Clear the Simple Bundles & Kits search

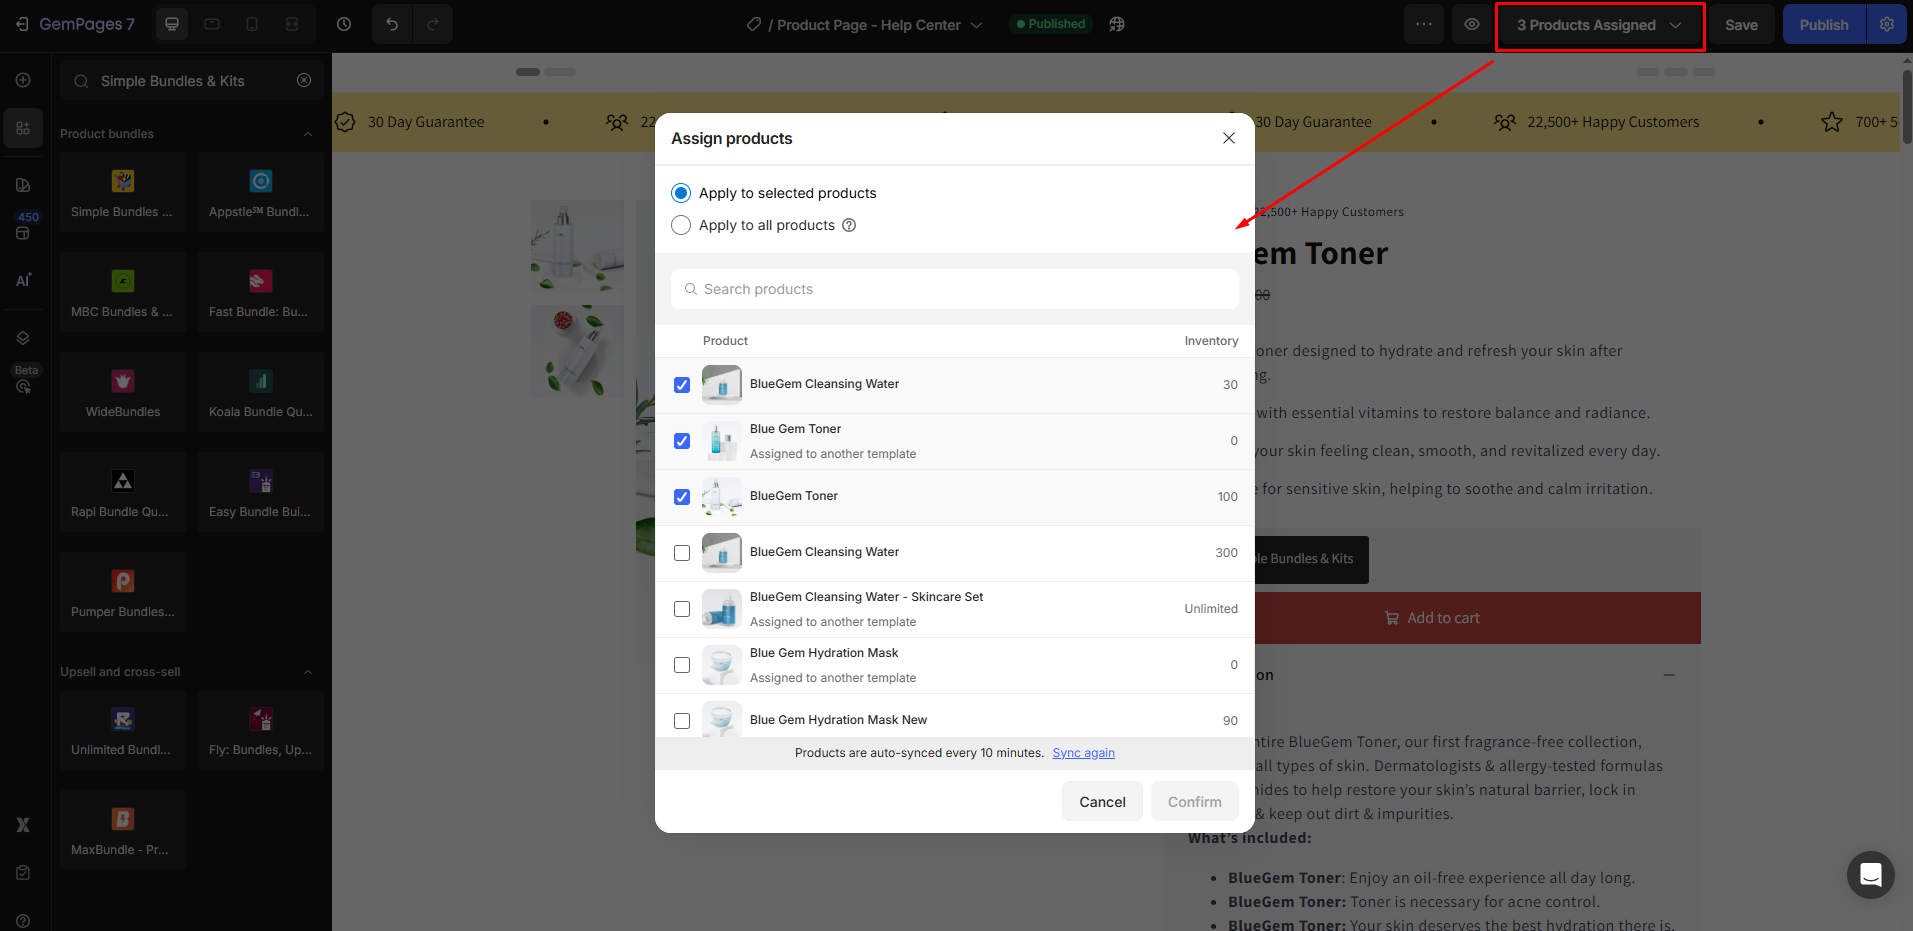pyautogui.click(x=304, y=80)
